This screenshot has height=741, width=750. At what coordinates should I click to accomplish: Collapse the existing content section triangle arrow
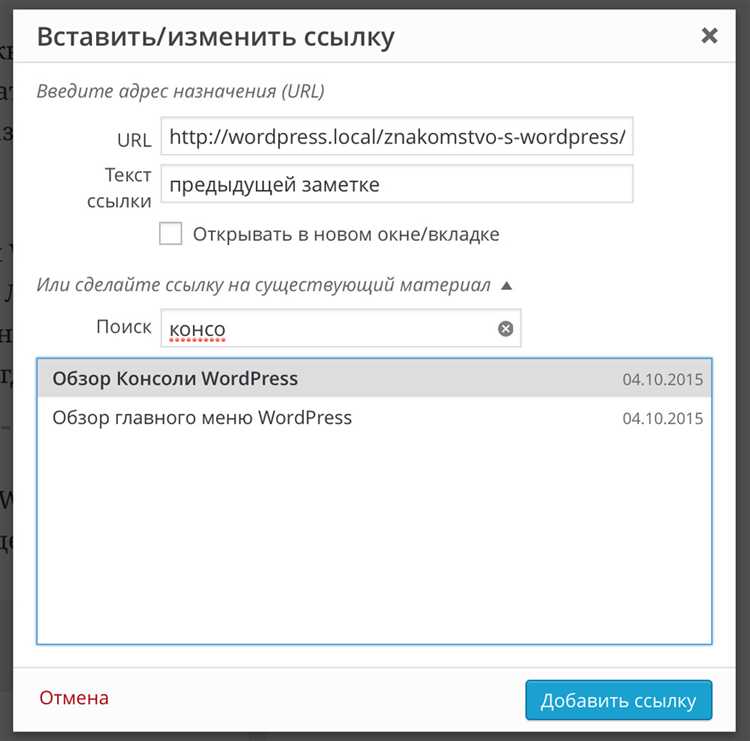click(506, 286)
